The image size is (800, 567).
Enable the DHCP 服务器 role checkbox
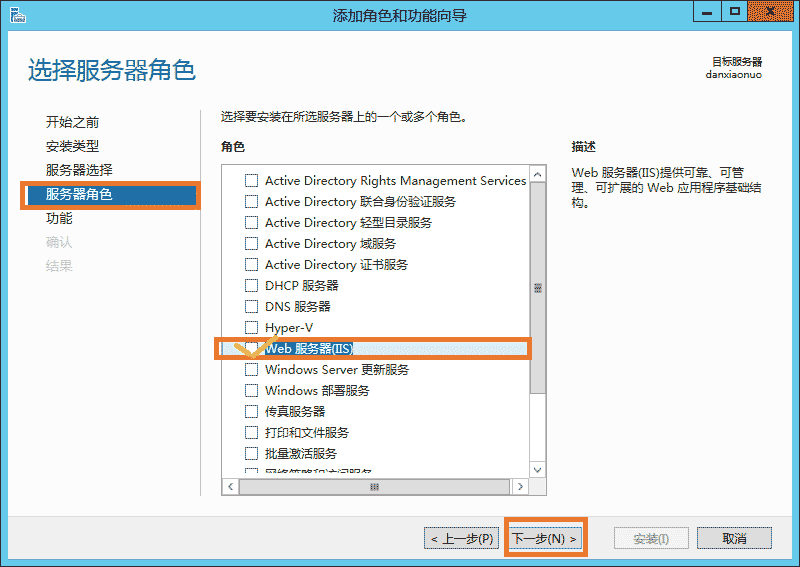click(x=252, y=286)
